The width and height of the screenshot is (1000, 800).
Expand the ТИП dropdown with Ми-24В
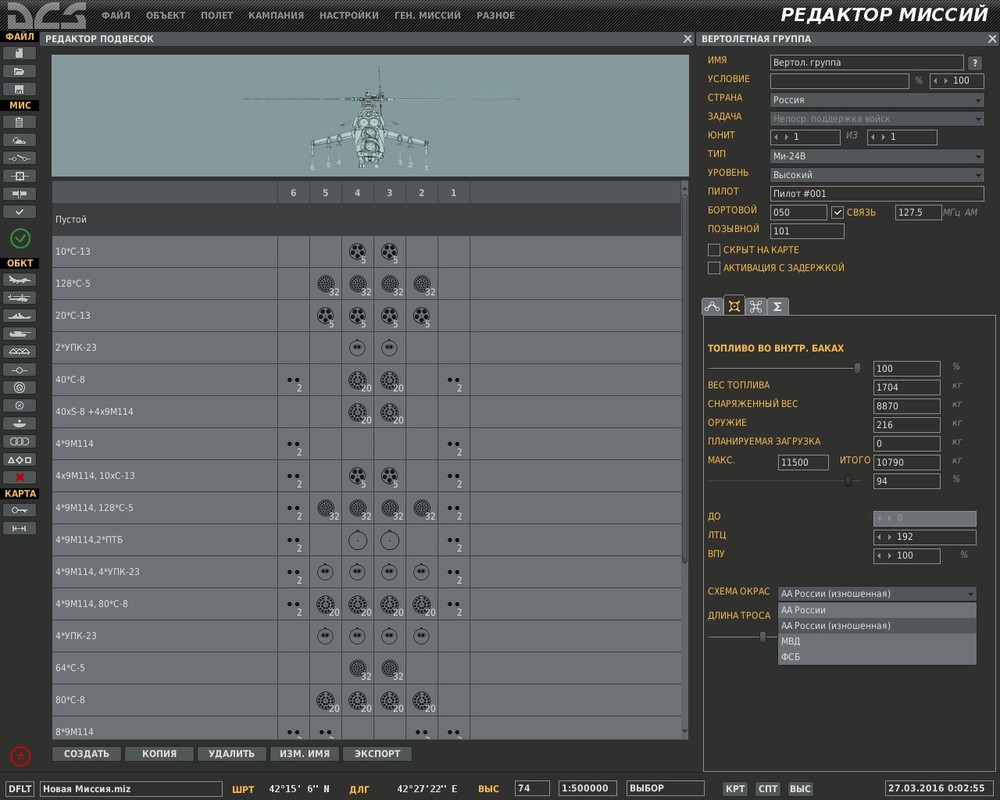point(877,156)
